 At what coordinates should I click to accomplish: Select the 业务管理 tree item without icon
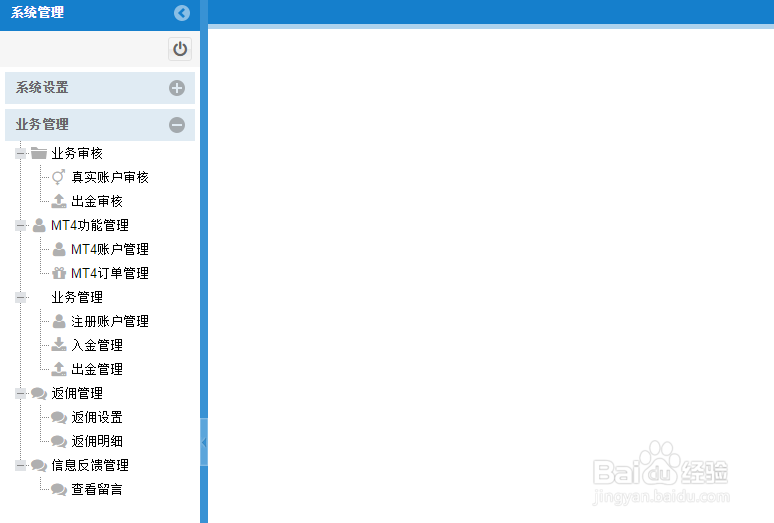coord(77,298)
